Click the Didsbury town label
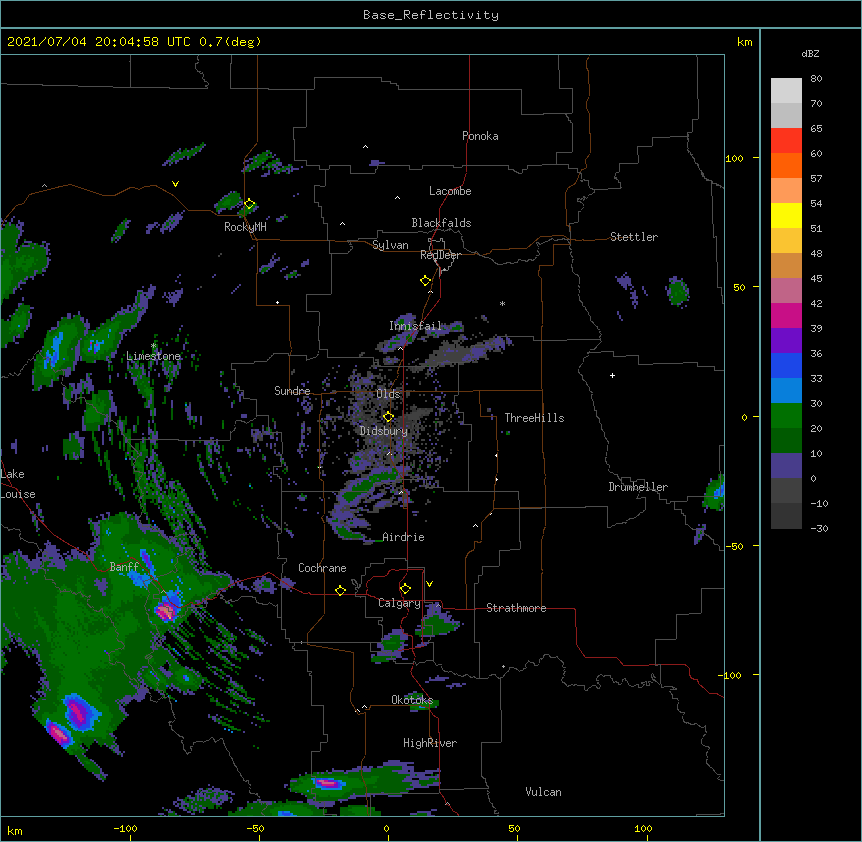 tap(384, 431)
